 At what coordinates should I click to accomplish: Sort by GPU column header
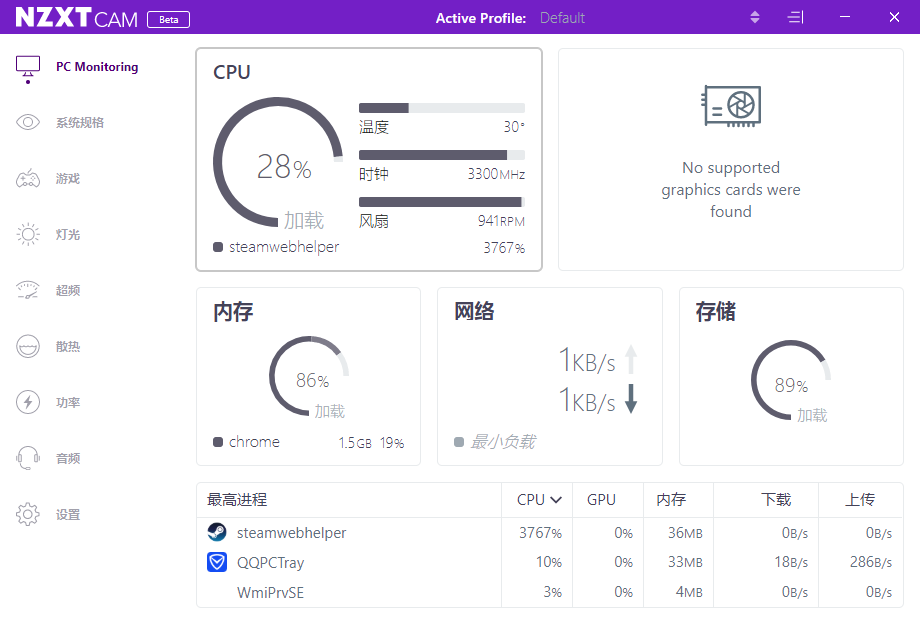pos(601,500)
